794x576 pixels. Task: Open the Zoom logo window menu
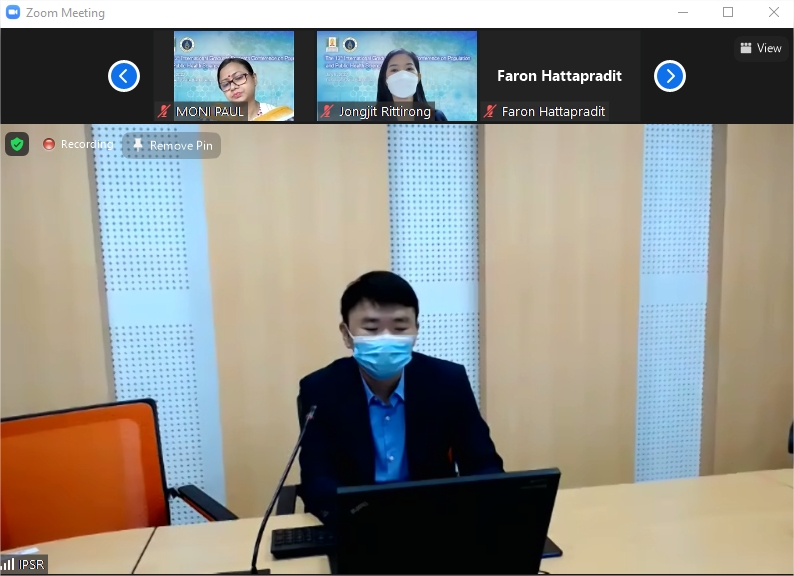(x=13, y=13)
